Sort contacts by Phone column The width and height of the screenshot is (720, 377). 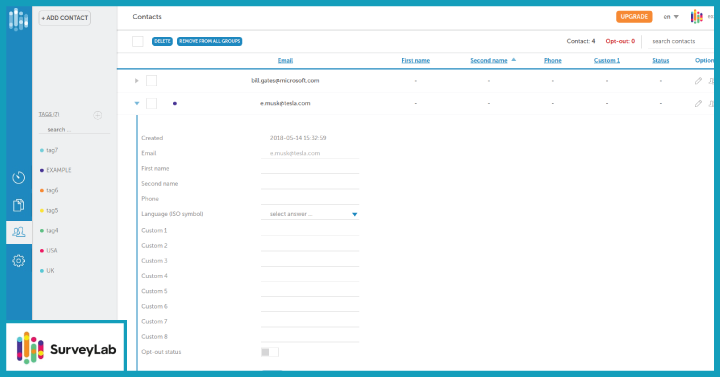point(552,61)
